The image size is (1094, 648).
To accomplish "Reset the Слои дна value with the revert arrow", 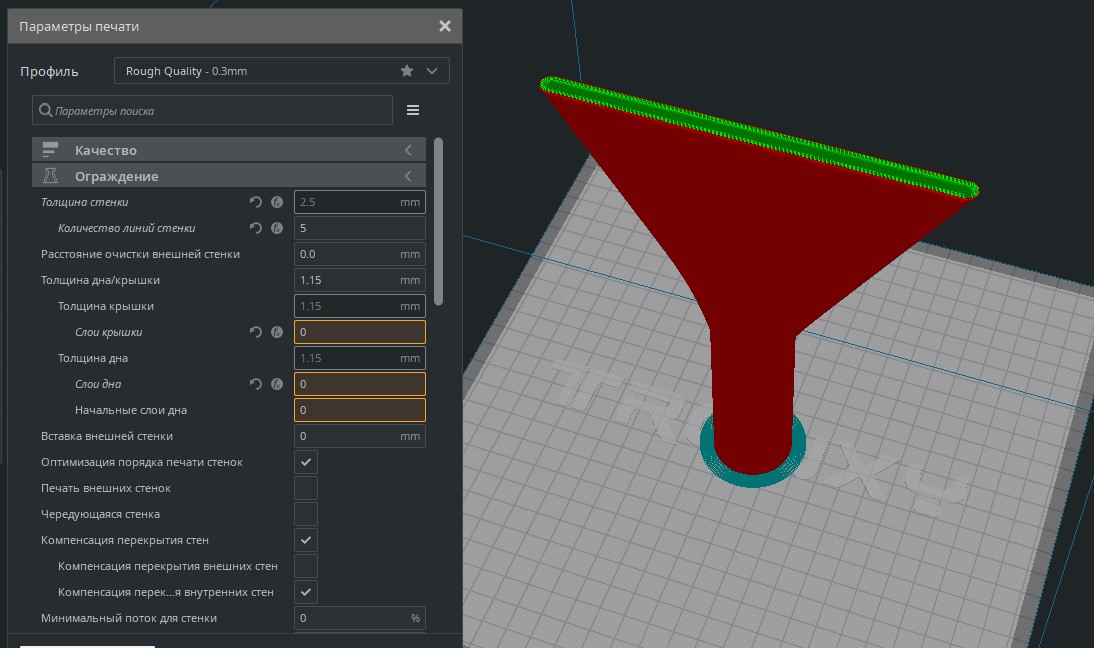I will (256, 384).
